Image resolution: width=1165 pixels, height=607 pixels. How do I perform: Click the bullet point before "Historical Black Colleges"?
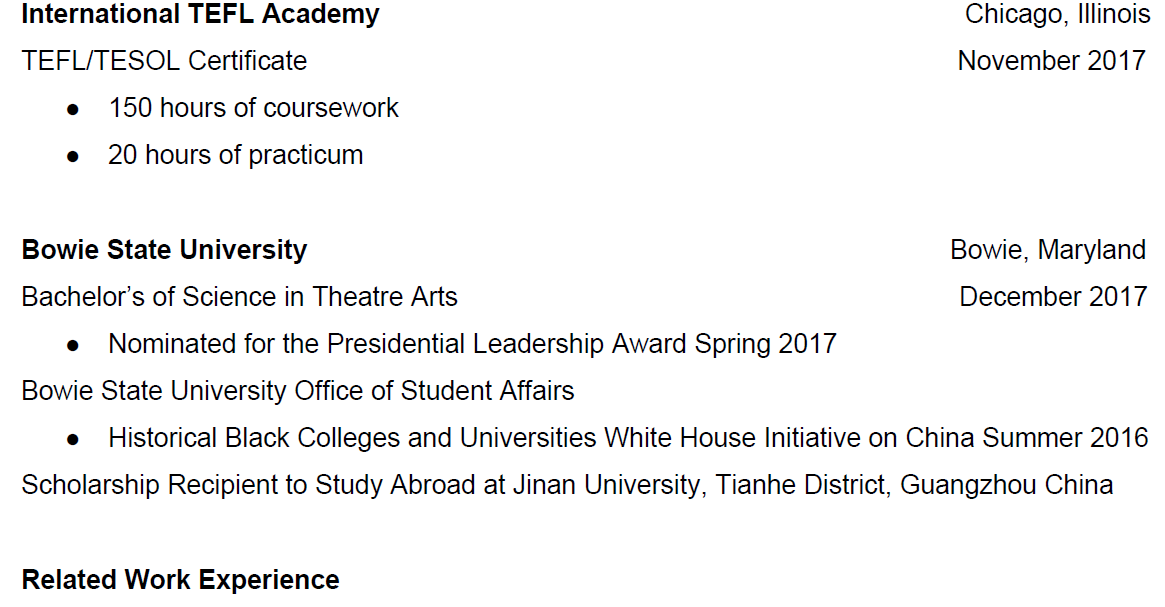73,439
